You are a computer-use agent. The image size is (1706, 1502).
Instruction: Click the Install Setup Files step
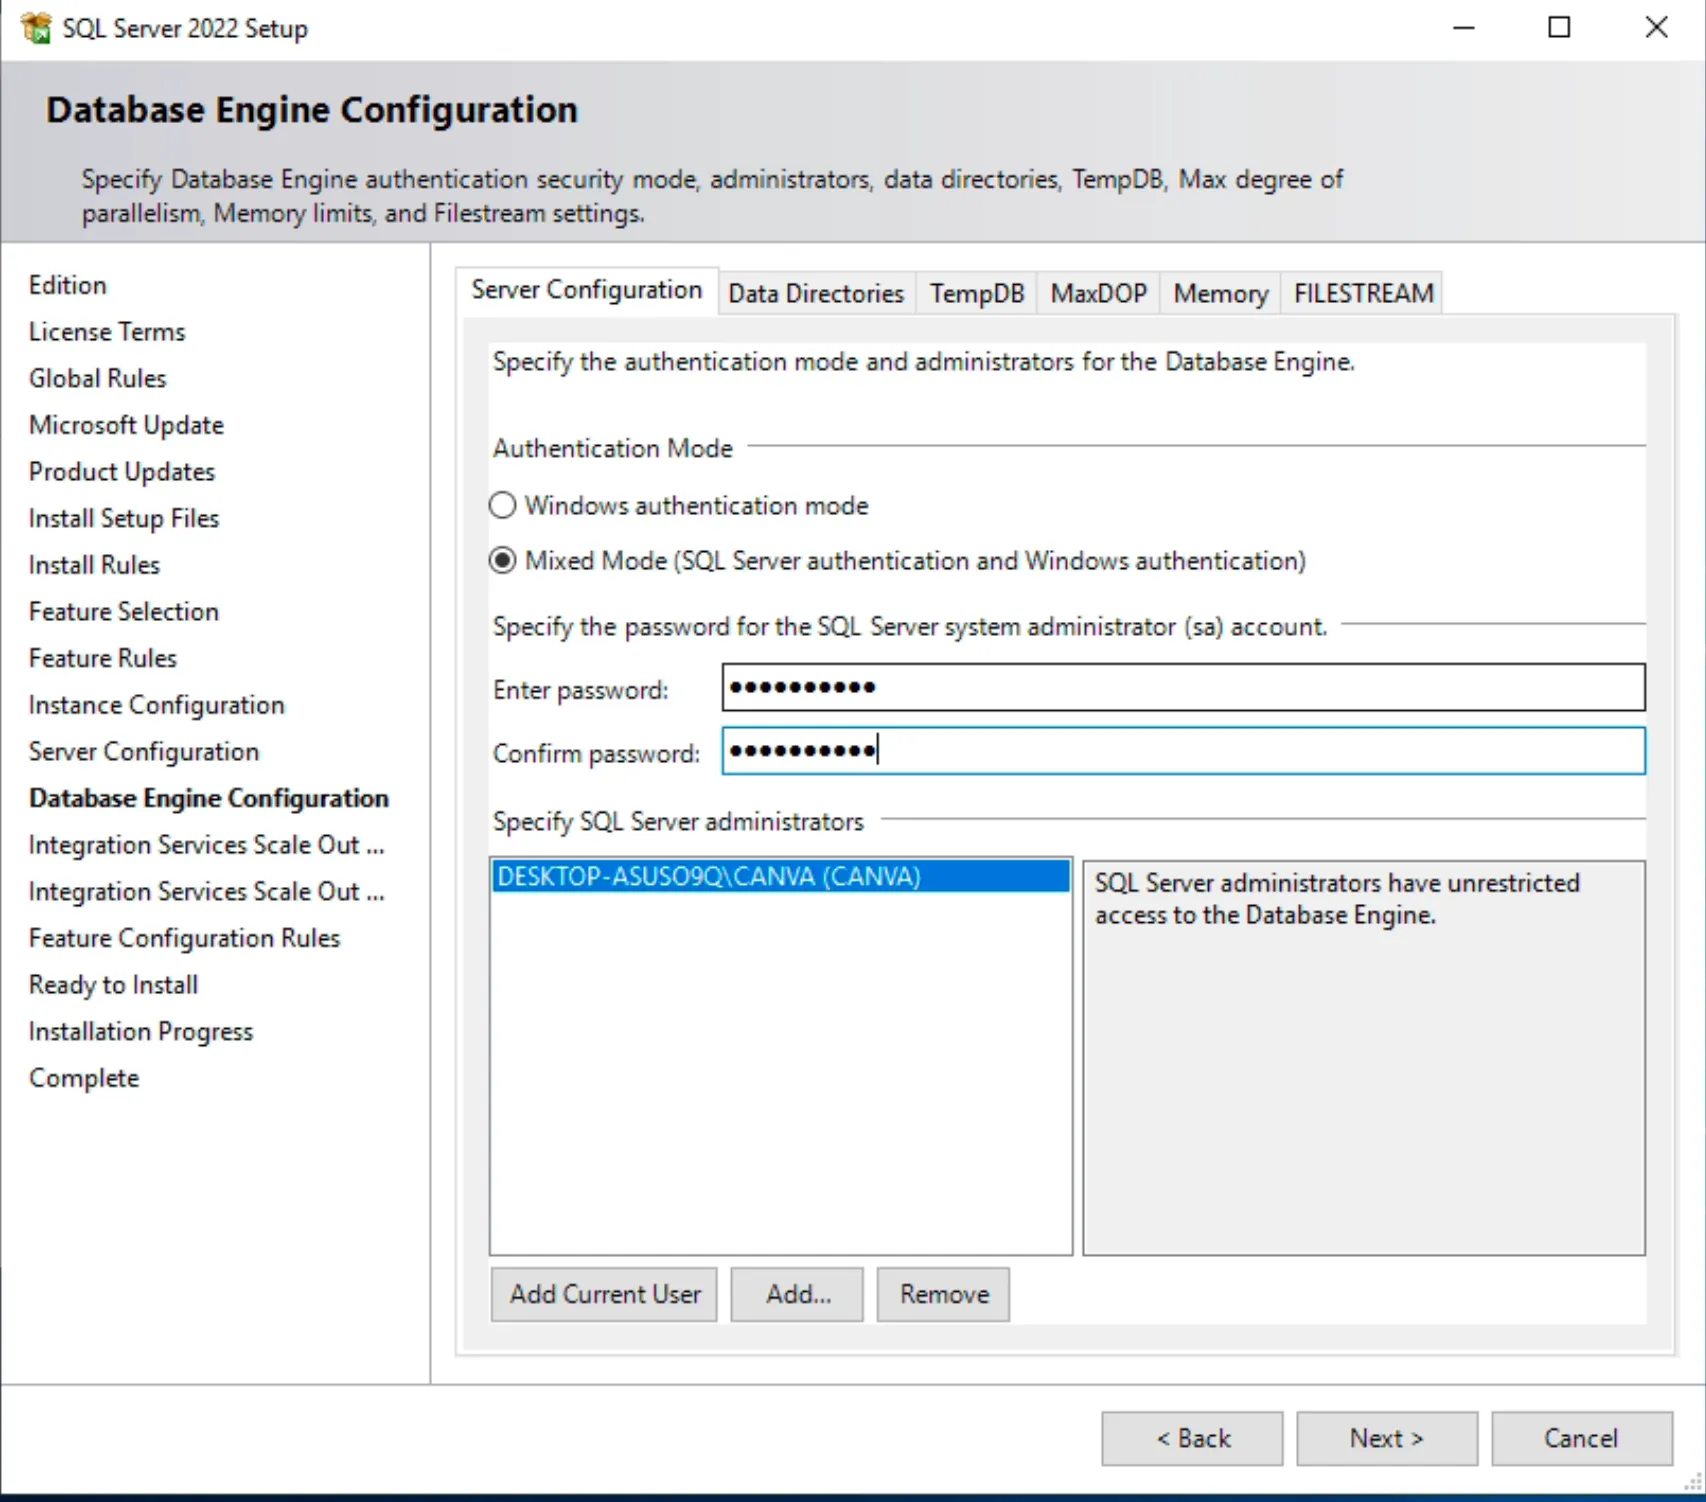(x=124, y=518)
